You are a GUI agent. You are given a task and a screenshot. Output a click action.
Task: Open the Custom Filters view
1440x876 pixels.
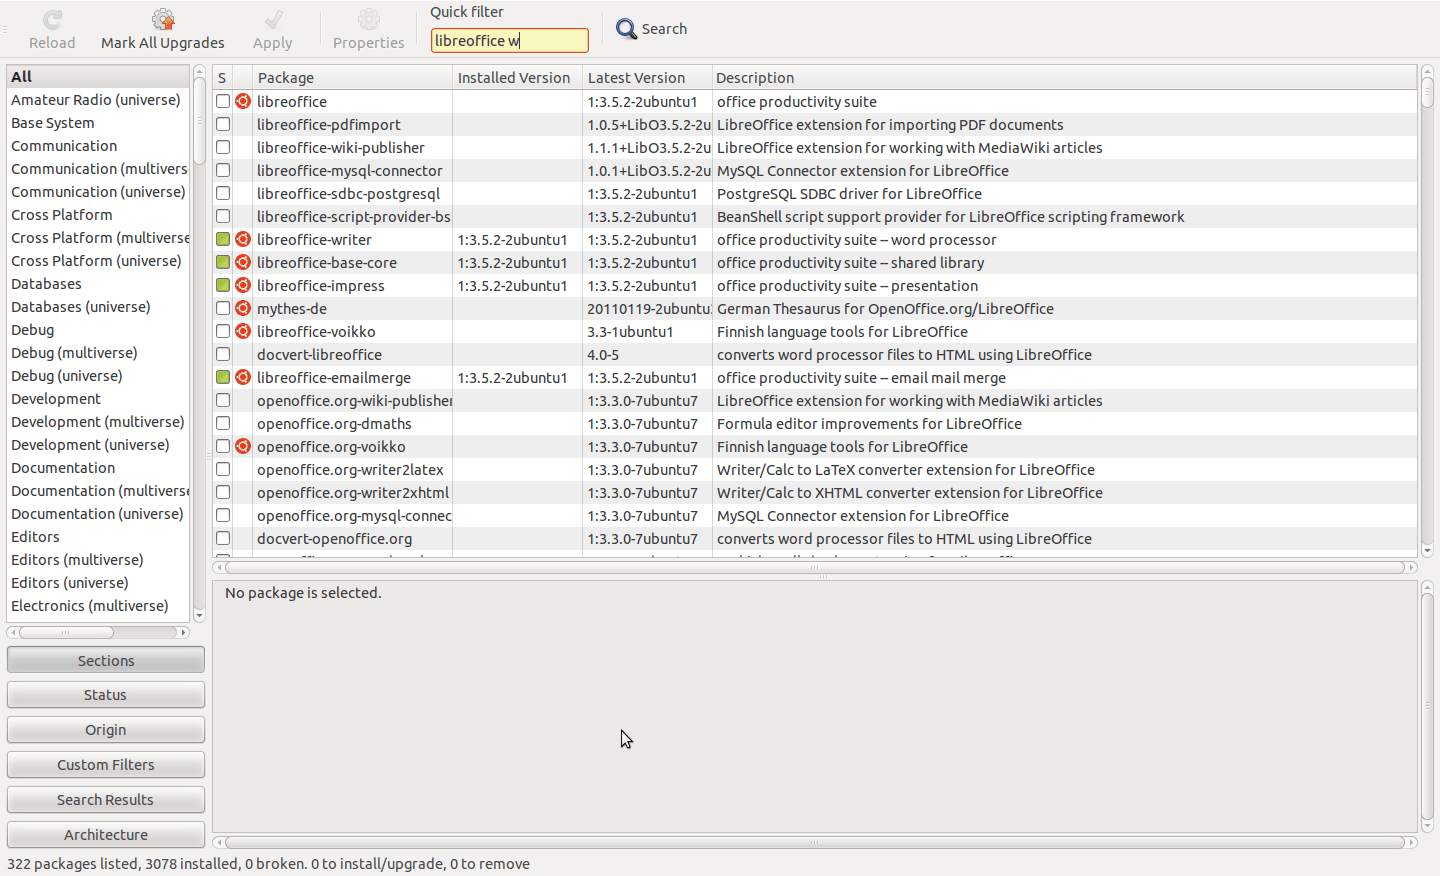coord(106,765)
